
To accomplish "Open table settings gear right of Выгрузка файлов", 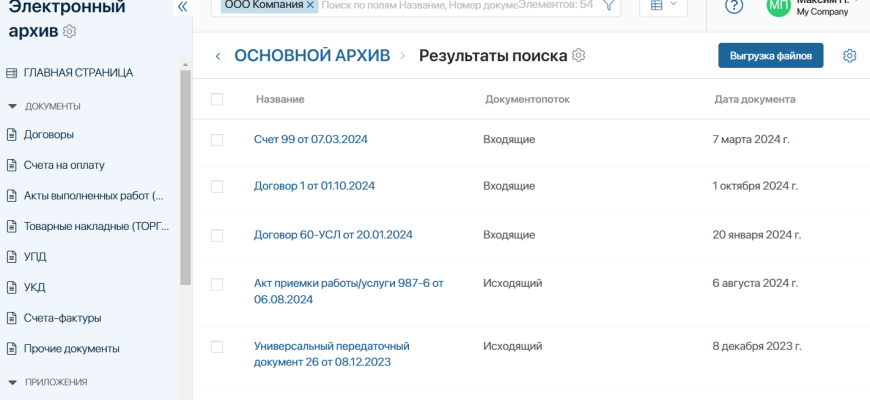I will click(849, 56).
